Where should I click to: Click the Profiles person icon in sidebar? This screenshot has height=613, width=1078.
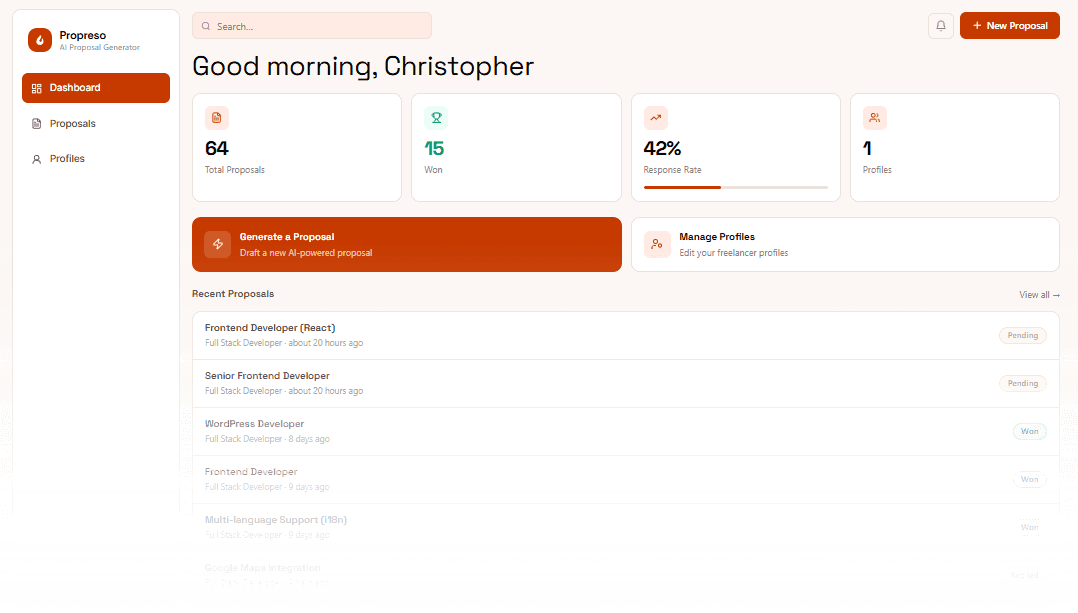pos(38,158)
